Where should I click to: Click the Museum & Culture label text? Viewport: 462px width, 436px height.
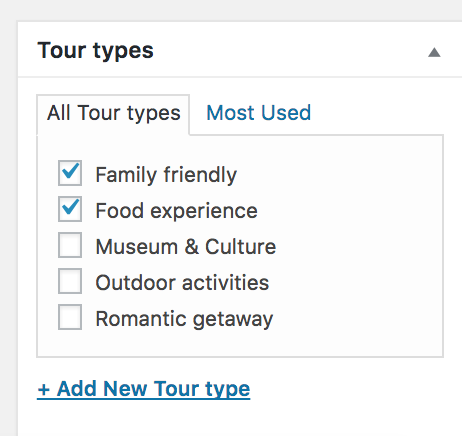[186, 247]
